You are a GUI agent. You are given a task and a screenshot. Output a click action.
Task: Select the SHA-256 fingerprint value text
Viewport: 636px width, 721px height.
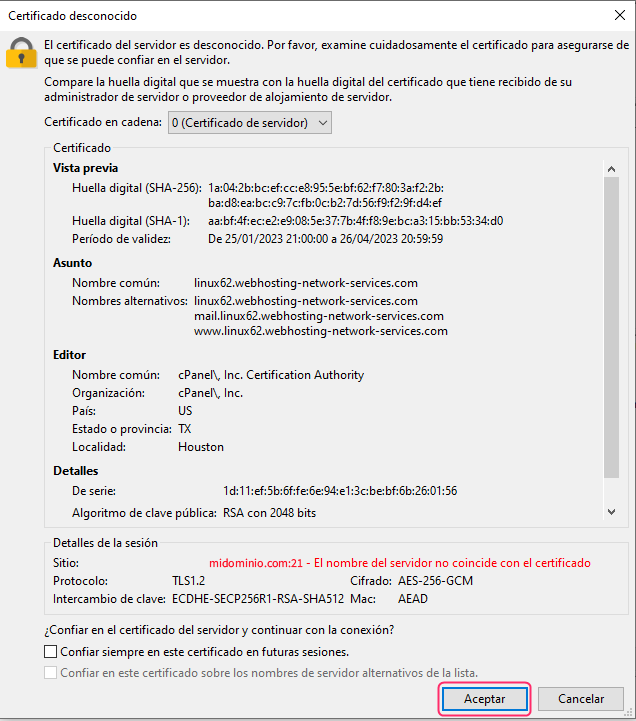(326, 195)
